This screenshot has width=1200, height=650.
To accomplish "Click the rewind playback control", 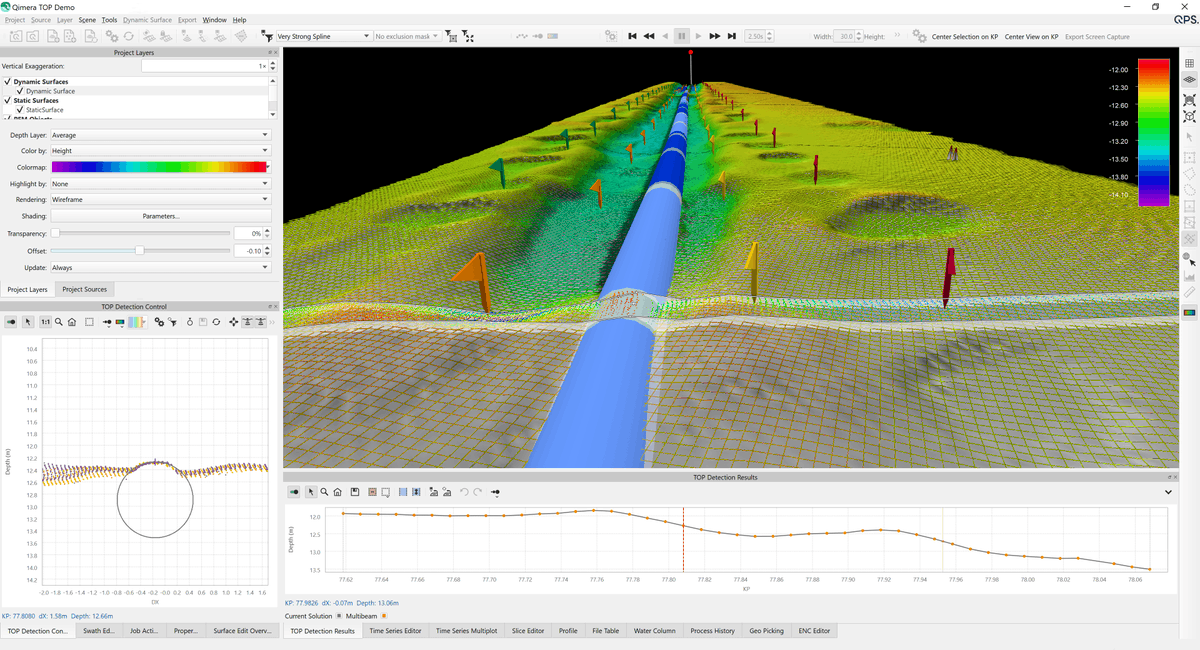I will click(649, 36).
